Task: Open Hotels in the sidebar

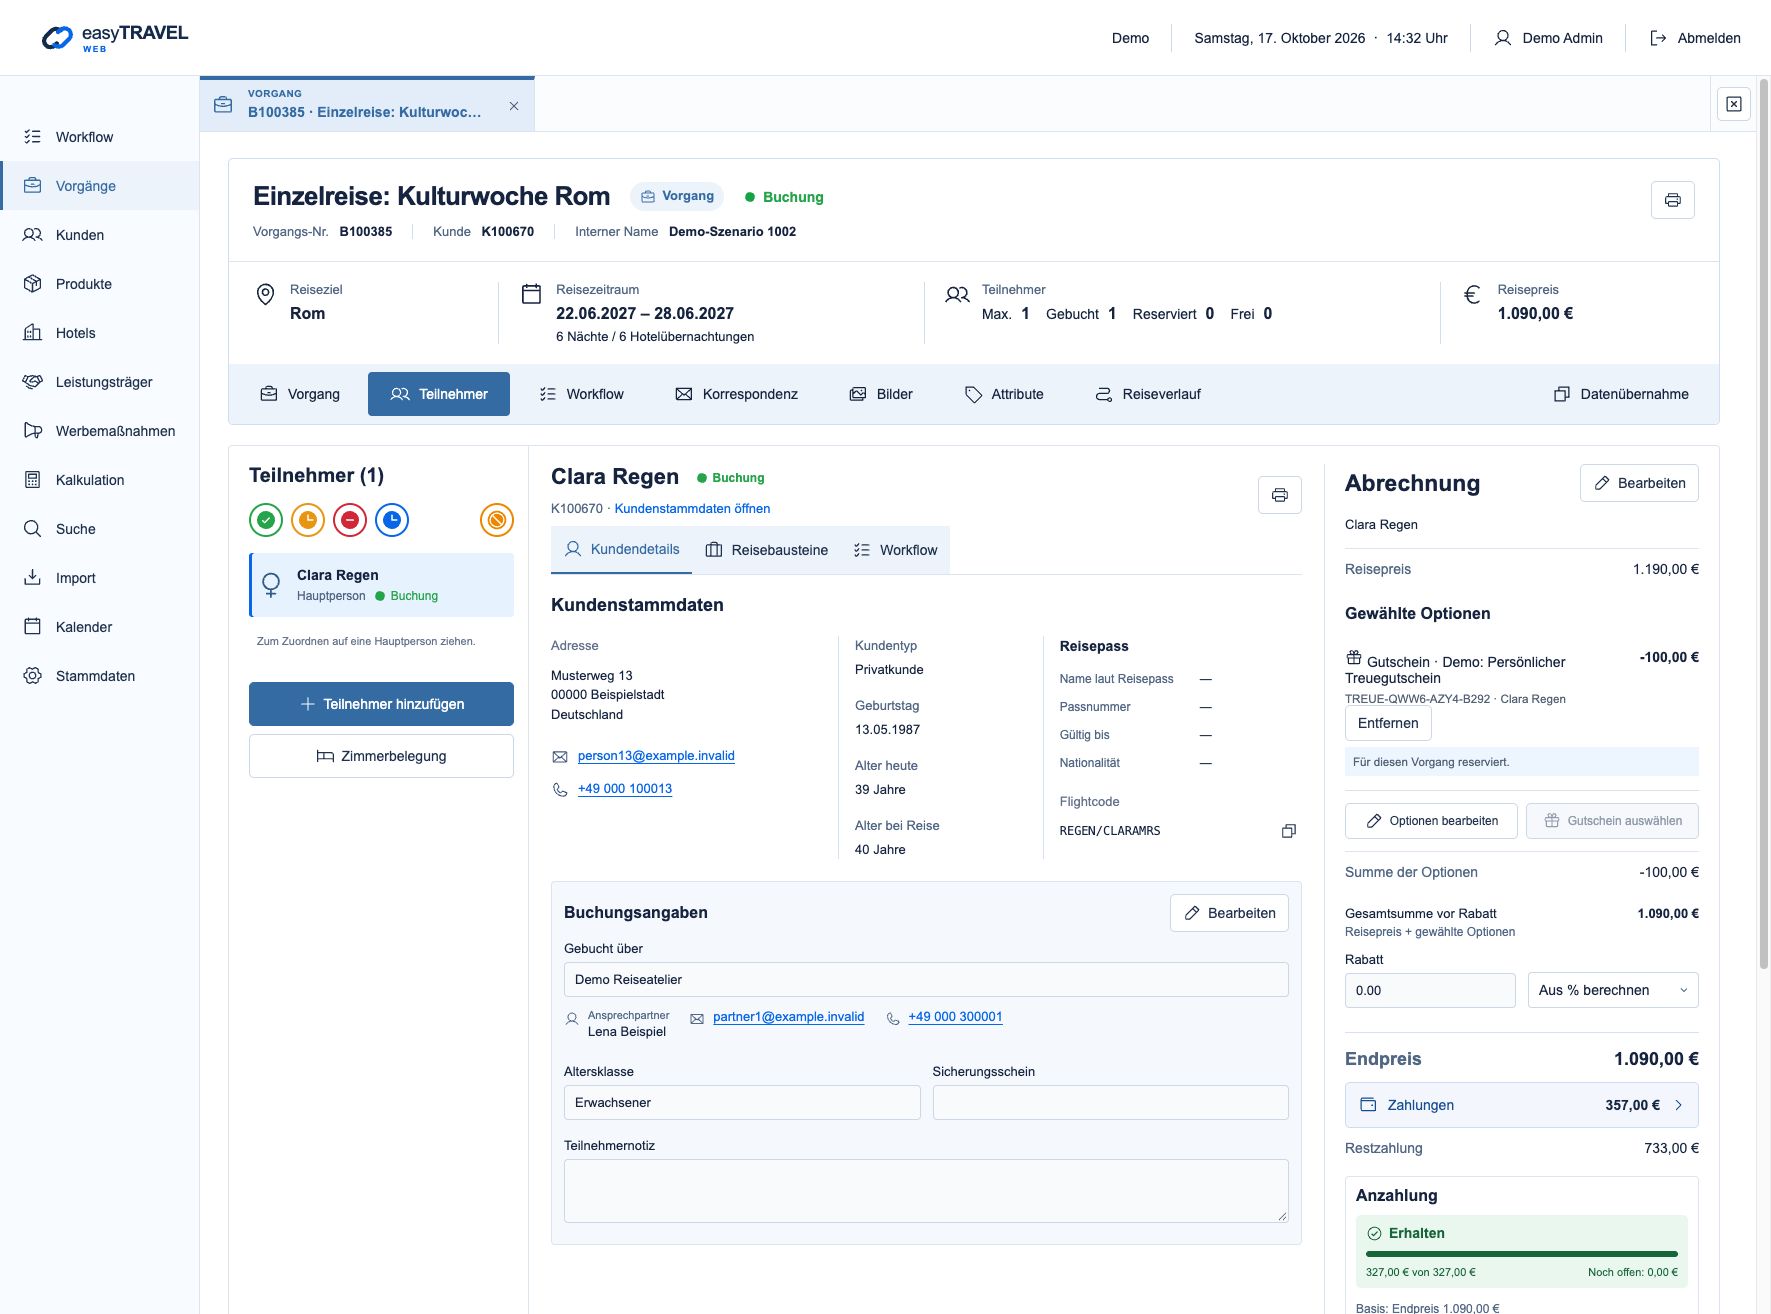Action: pos(100,333)
